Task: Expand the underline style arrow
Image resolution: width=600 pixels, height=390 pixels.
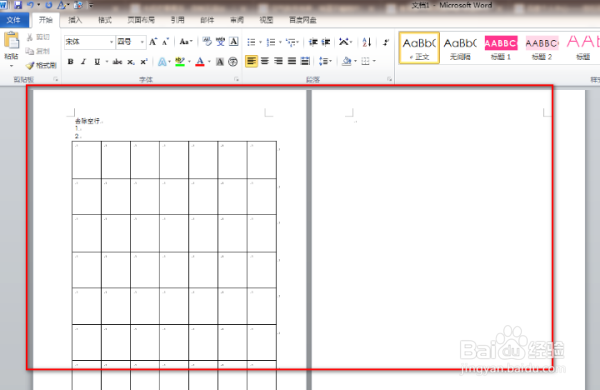Action: tap(107, 62)
